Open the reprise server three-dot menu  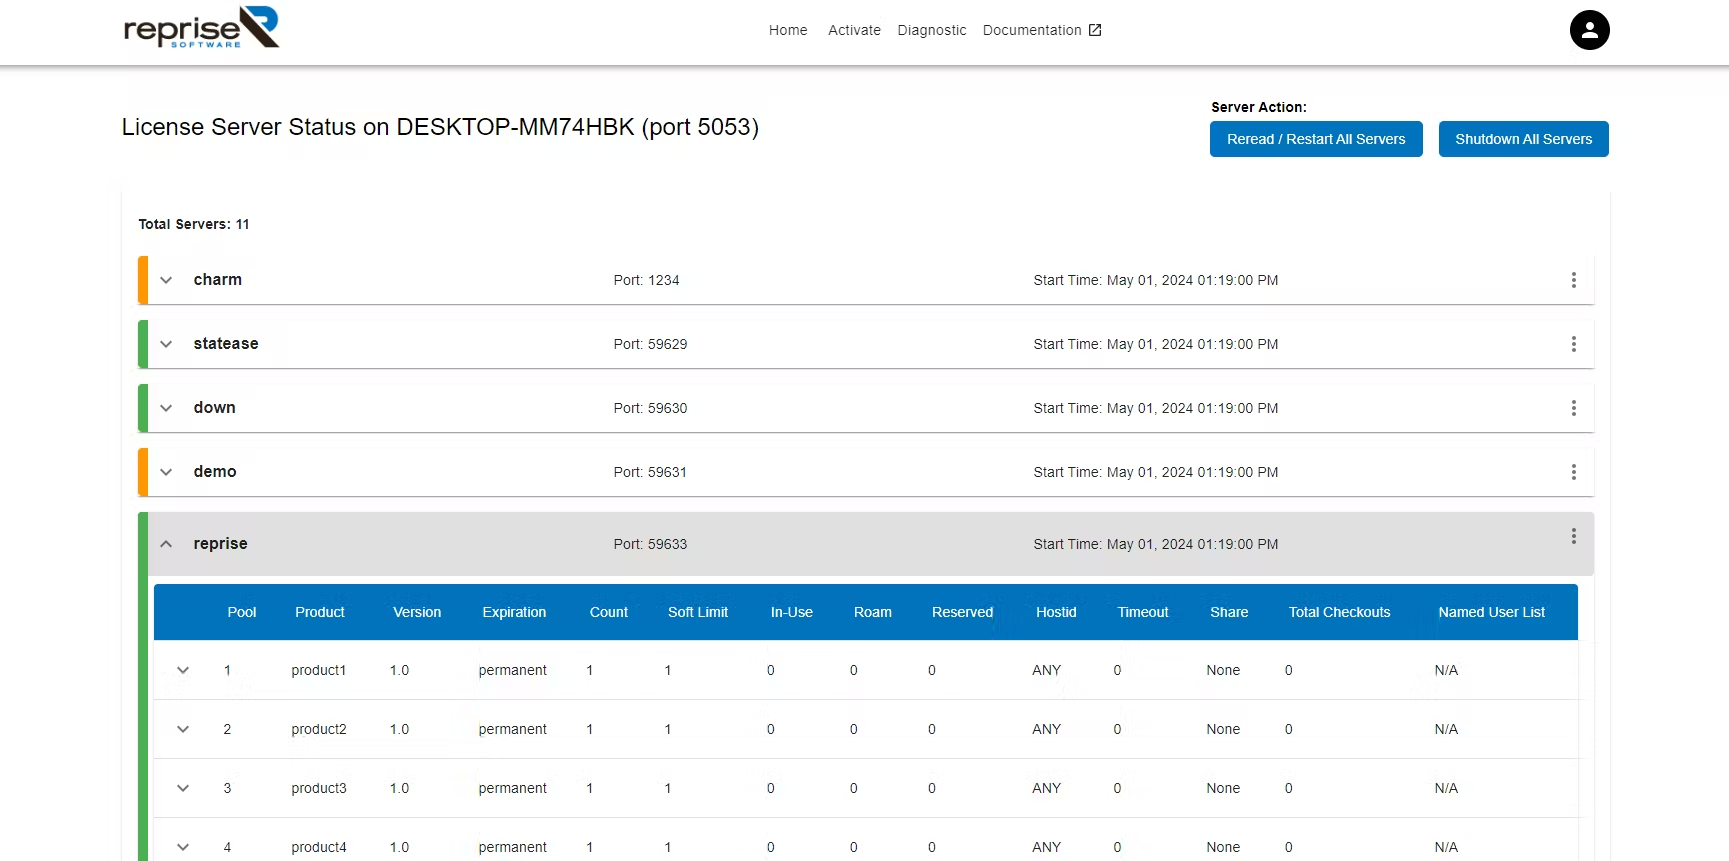click(x=1573, y=536)
